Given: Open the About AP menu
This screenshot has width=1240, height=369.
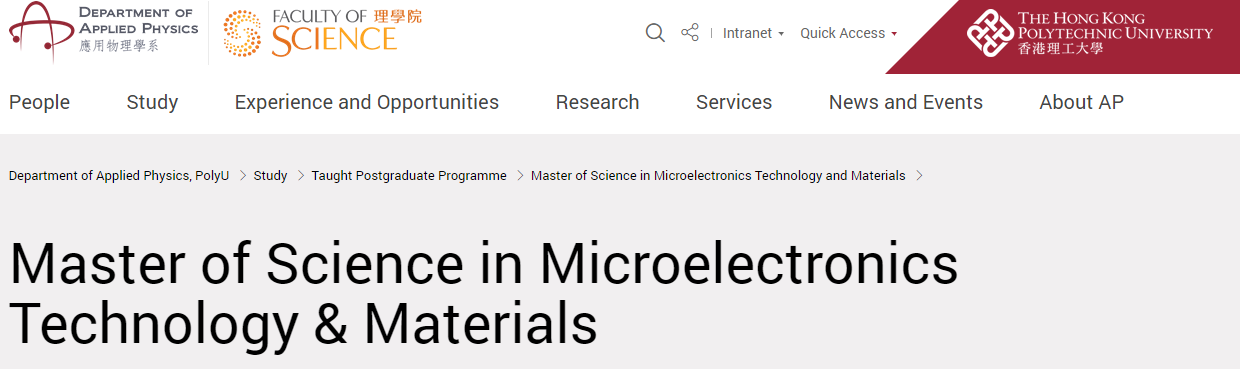Looking at the screenshot, I should [1081, 102].
